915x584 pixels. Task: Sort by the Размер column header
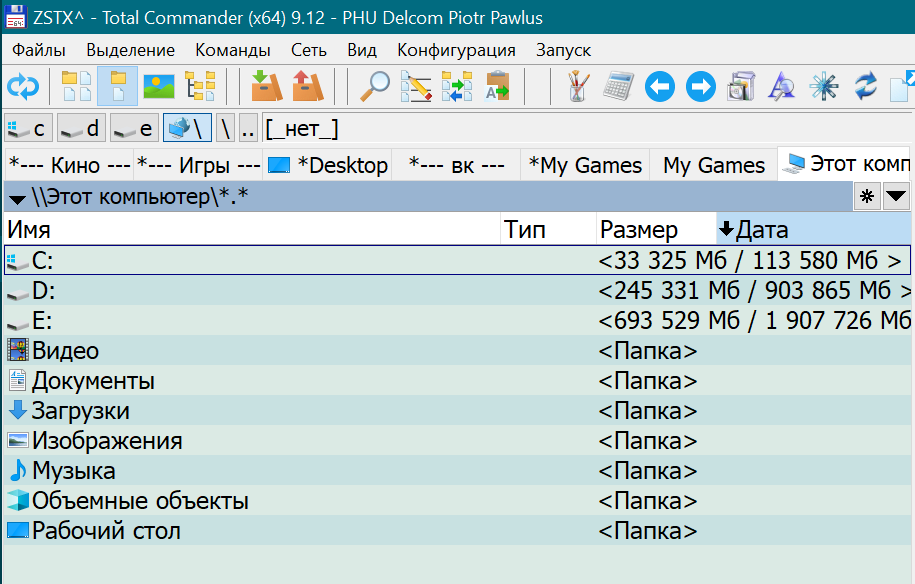639,230
